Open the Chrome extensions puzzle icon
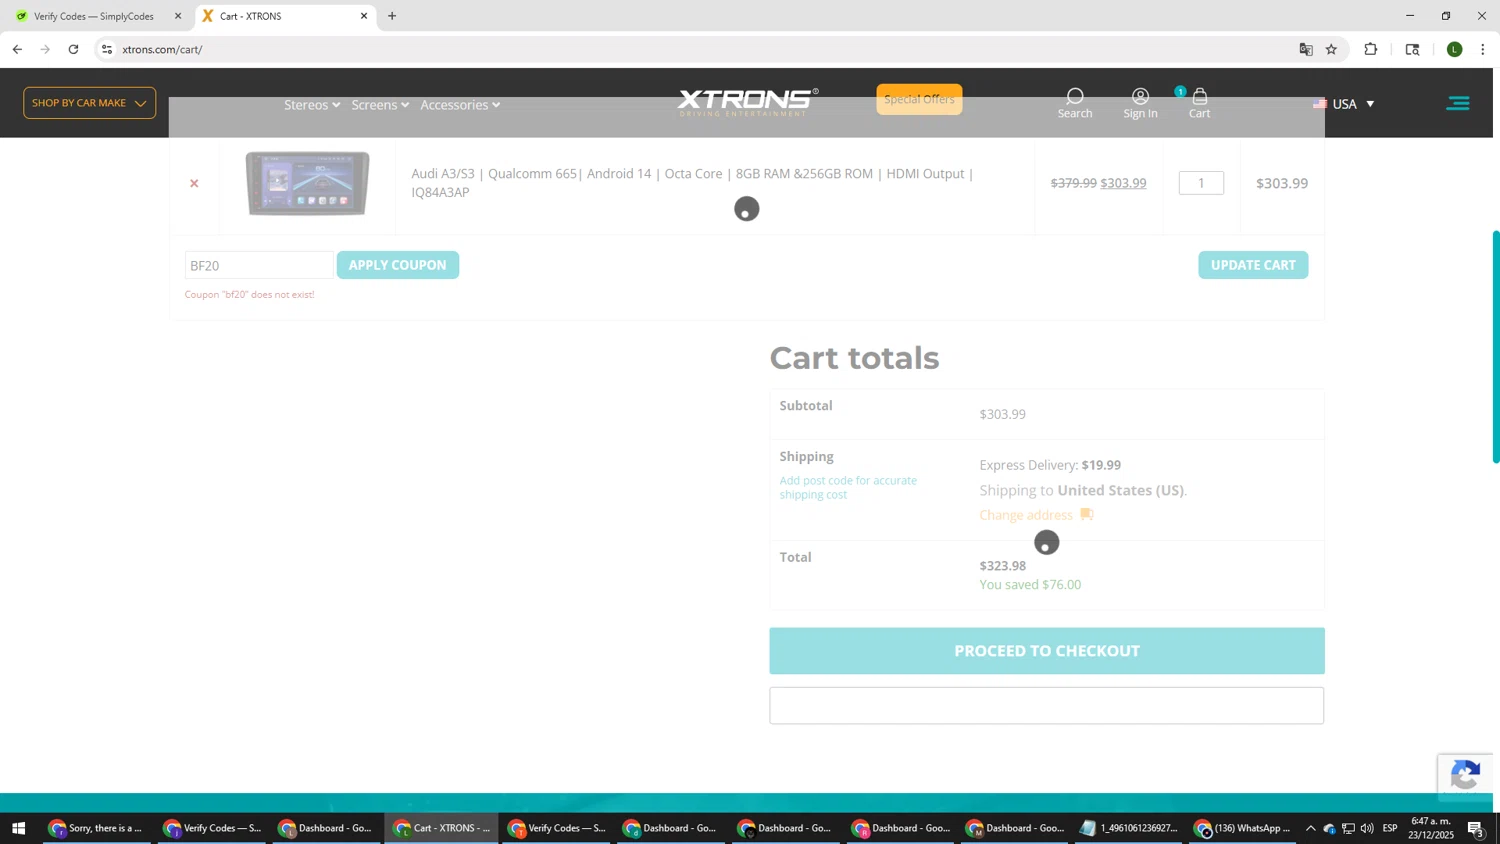 1371,49
